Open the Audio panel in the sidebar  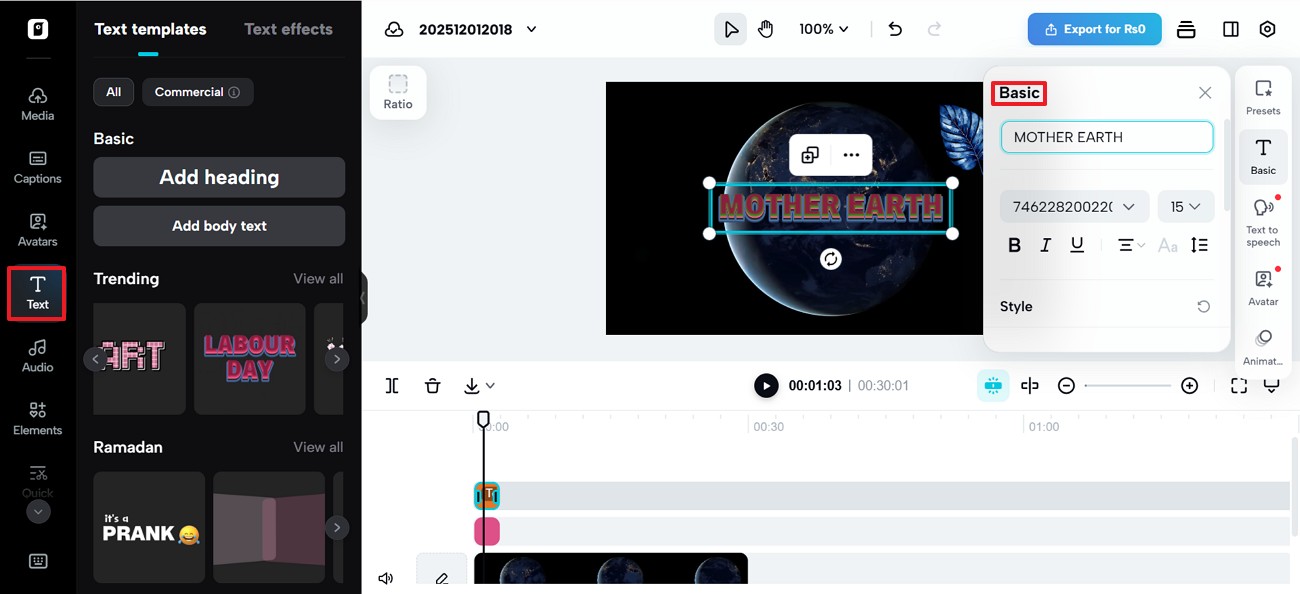coord(37,355)
